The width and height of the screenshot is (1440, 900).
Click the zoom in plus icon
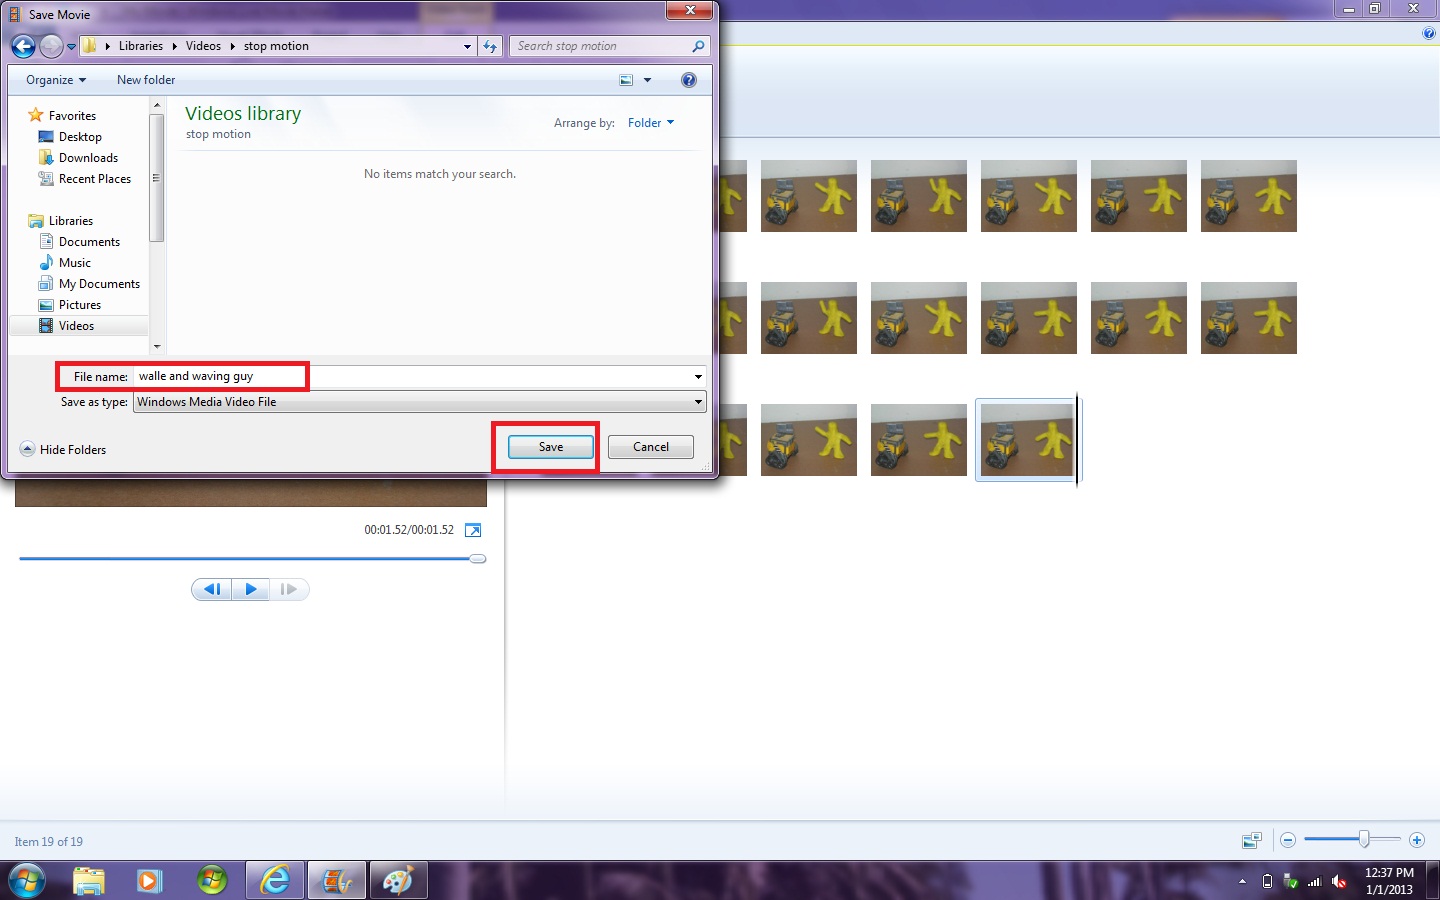1417,840
